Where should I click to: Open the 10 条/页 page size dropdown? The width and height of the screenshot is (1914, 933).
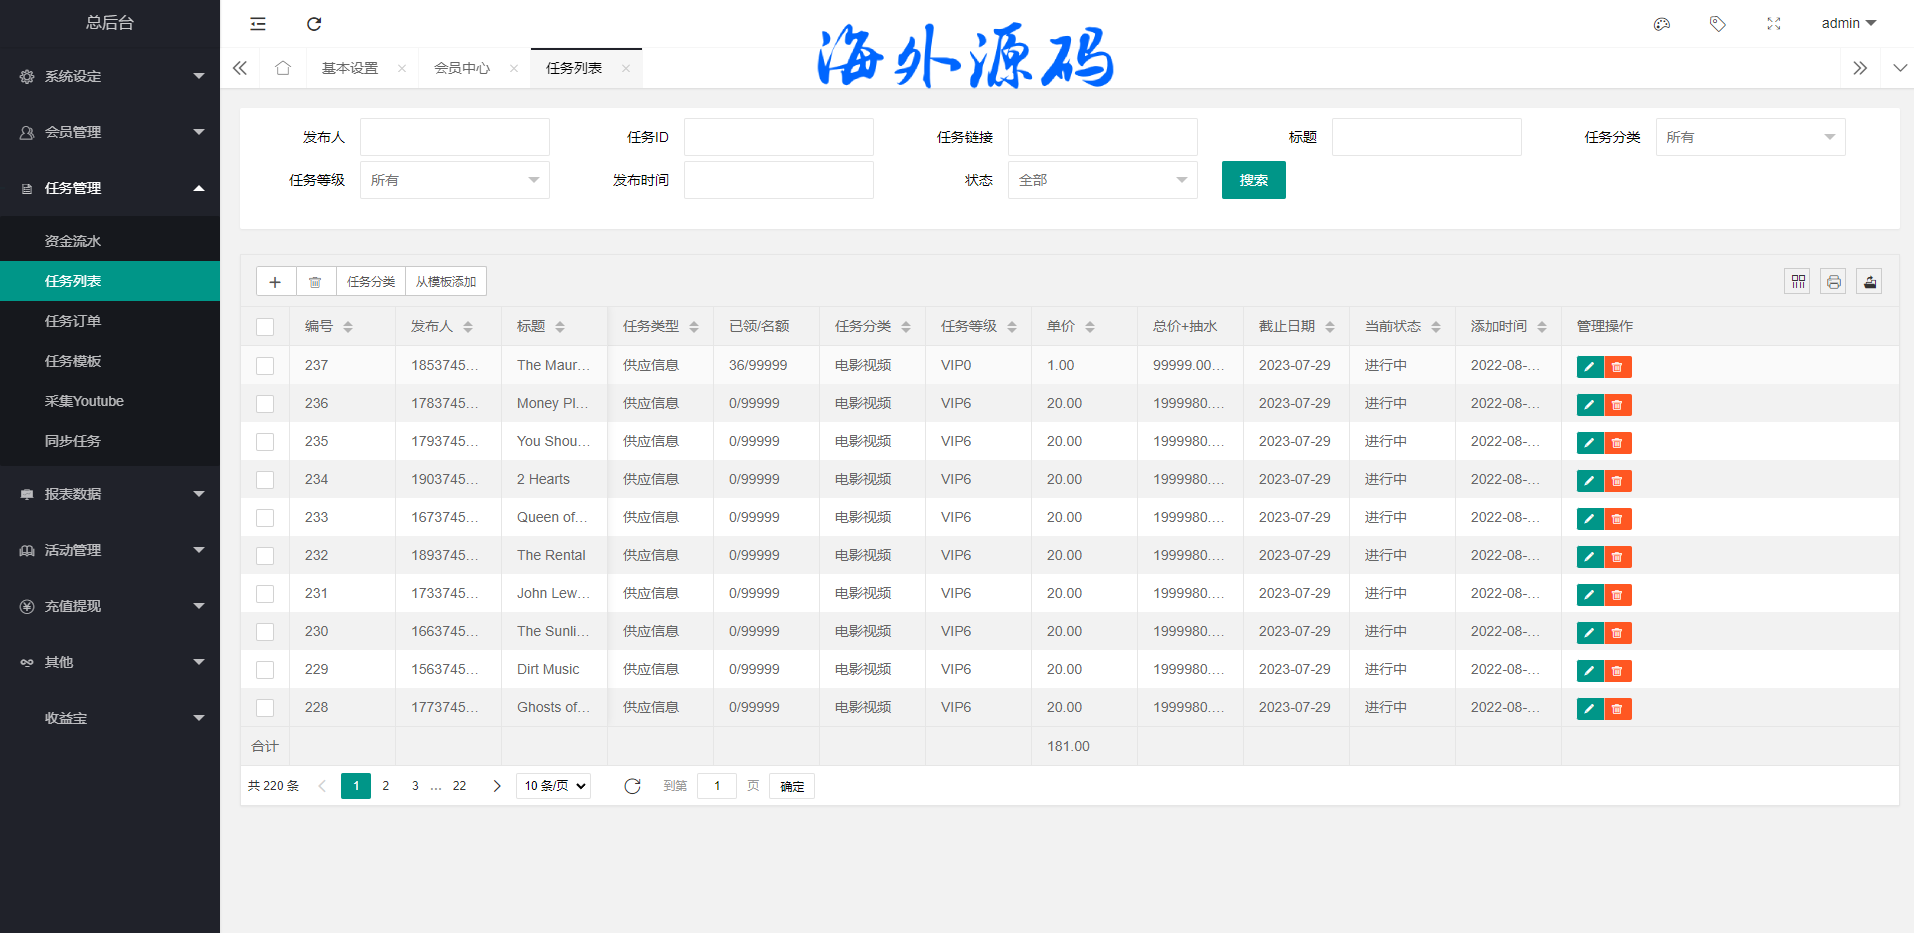[x=554, y=786]
